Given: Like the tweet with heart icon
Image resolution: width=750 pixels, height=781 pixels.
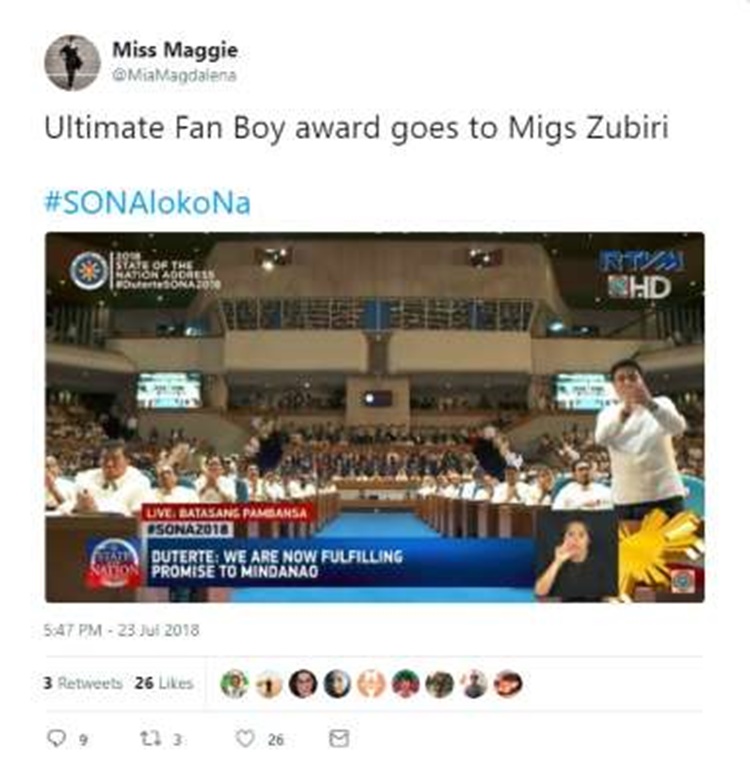Looking at the screenshot, I should click(245, 738).
